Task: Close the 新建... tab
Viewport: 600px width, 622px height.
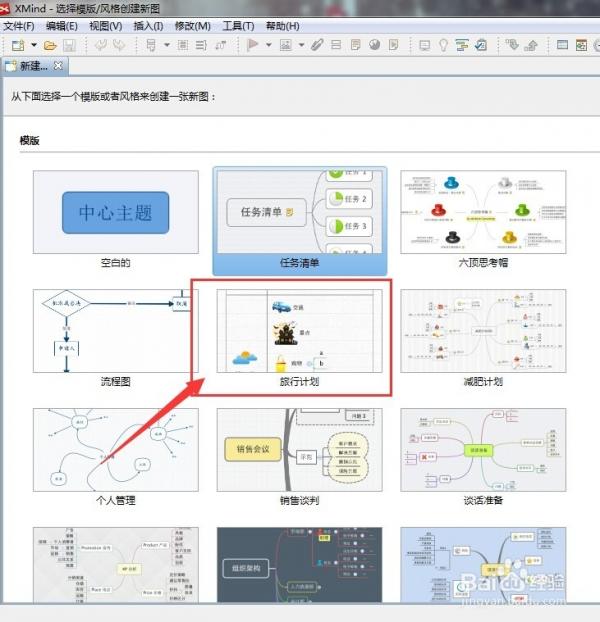Action: [x=58, y=65]
